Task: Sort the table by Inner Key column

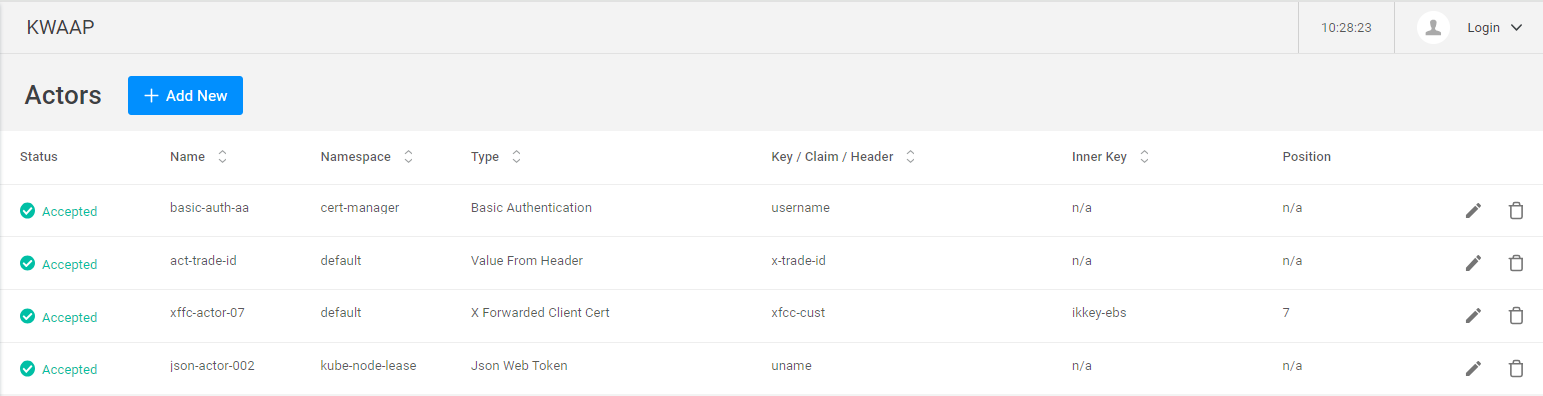Action: [1144, 157]
